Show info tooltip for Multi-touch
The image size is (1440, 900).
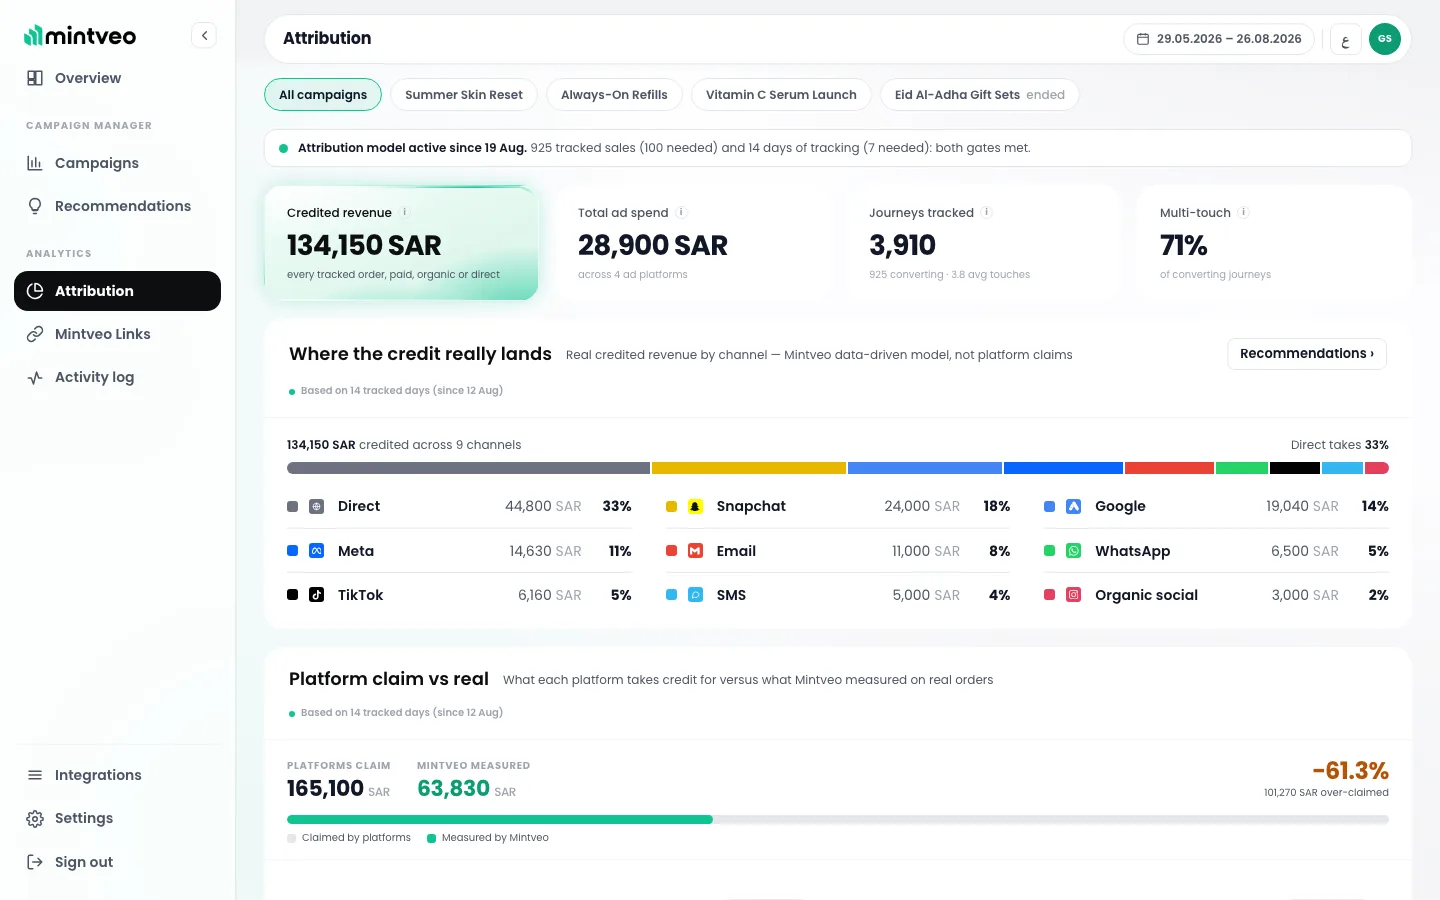1243,212
